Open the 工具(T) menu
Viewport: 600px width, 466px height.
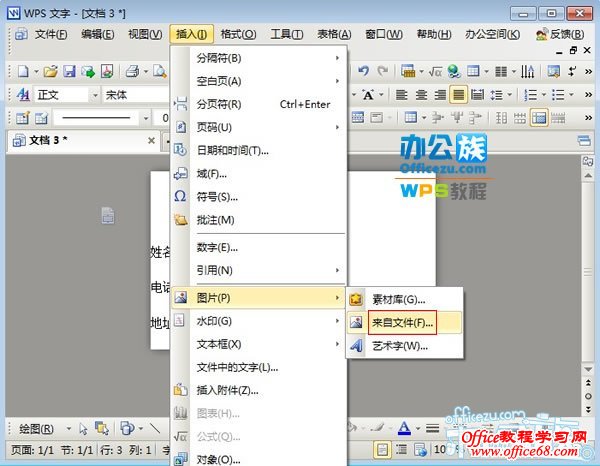pyautogui.click(x=287, y=34)
